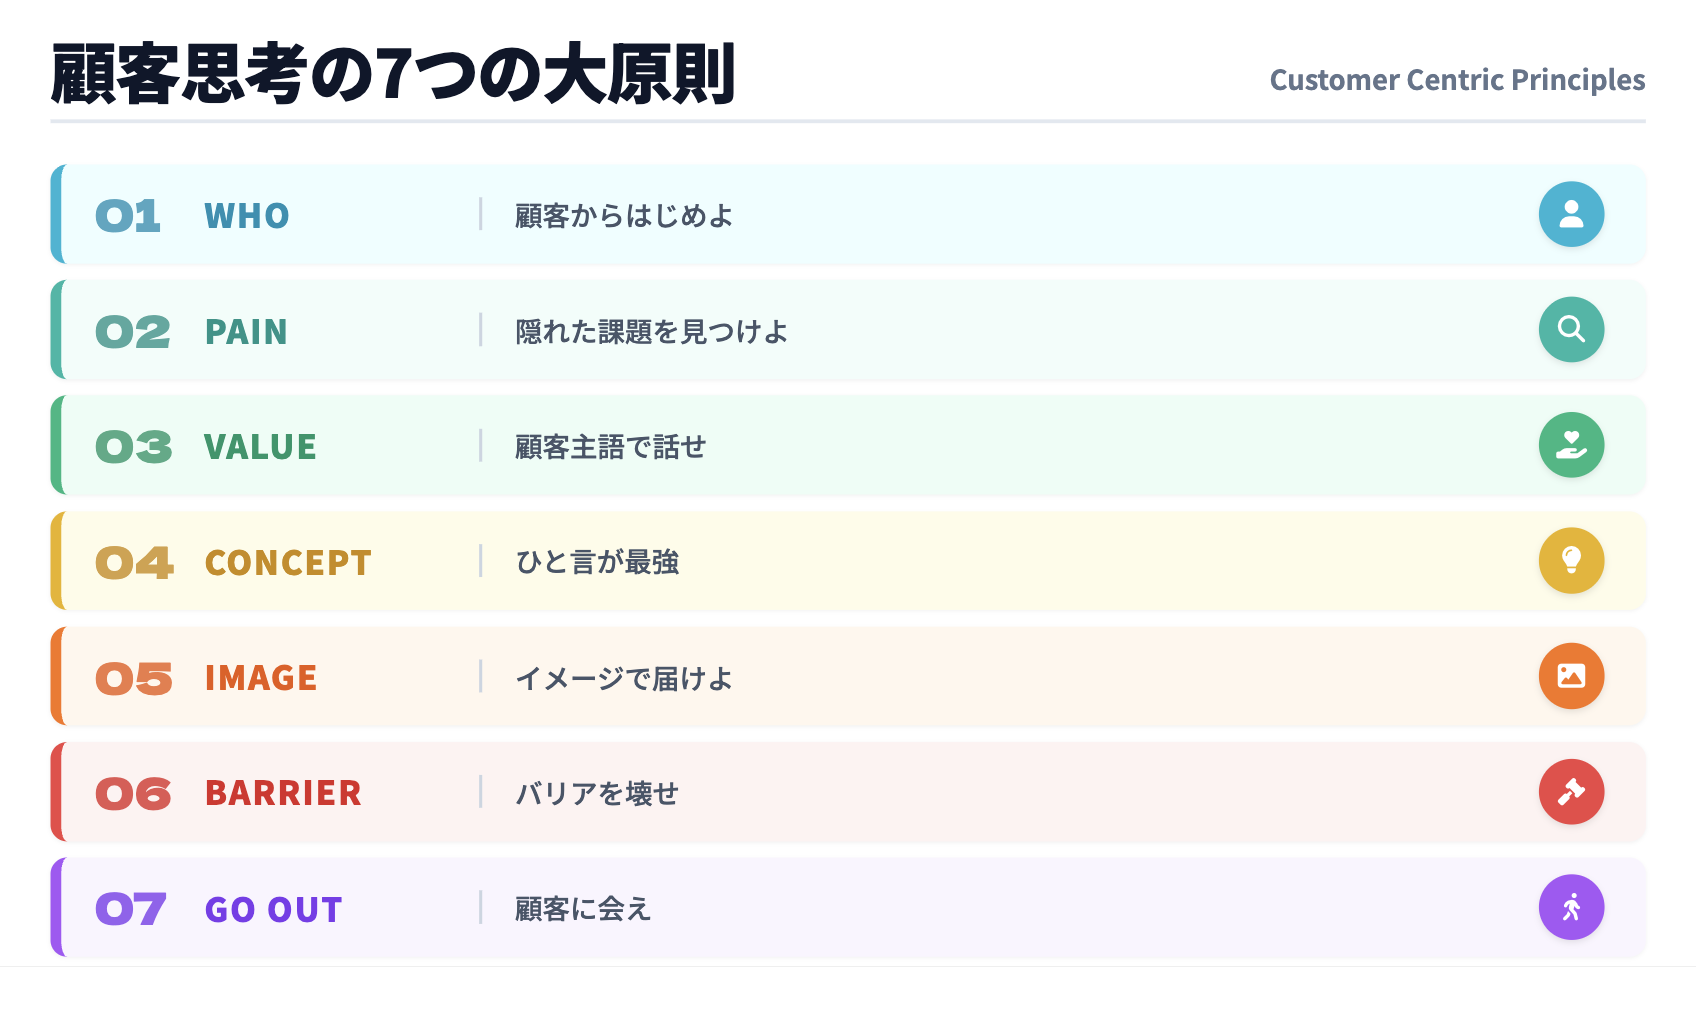Click the hand-holding-heart icon in VALUE row

tap(1571, 445)
